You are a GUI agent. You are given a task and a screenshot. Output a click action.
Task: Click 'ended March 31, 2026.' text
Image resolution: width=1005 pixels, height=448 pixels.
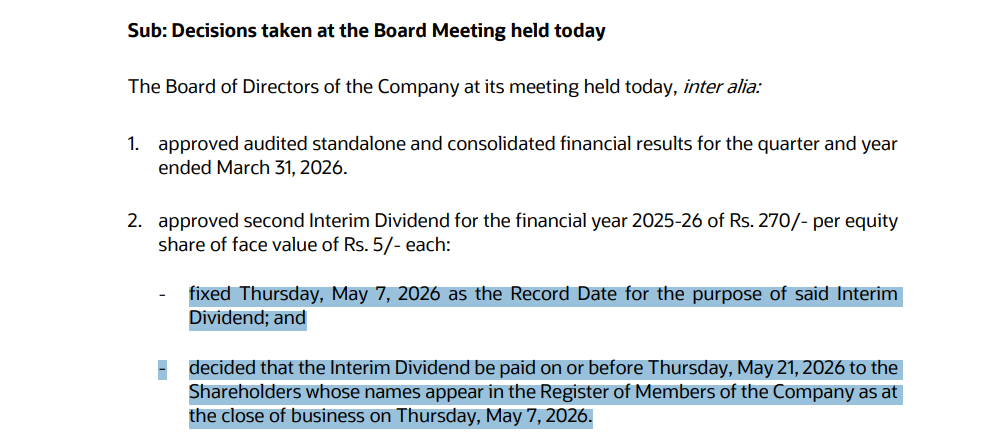[x=252, y=168]
